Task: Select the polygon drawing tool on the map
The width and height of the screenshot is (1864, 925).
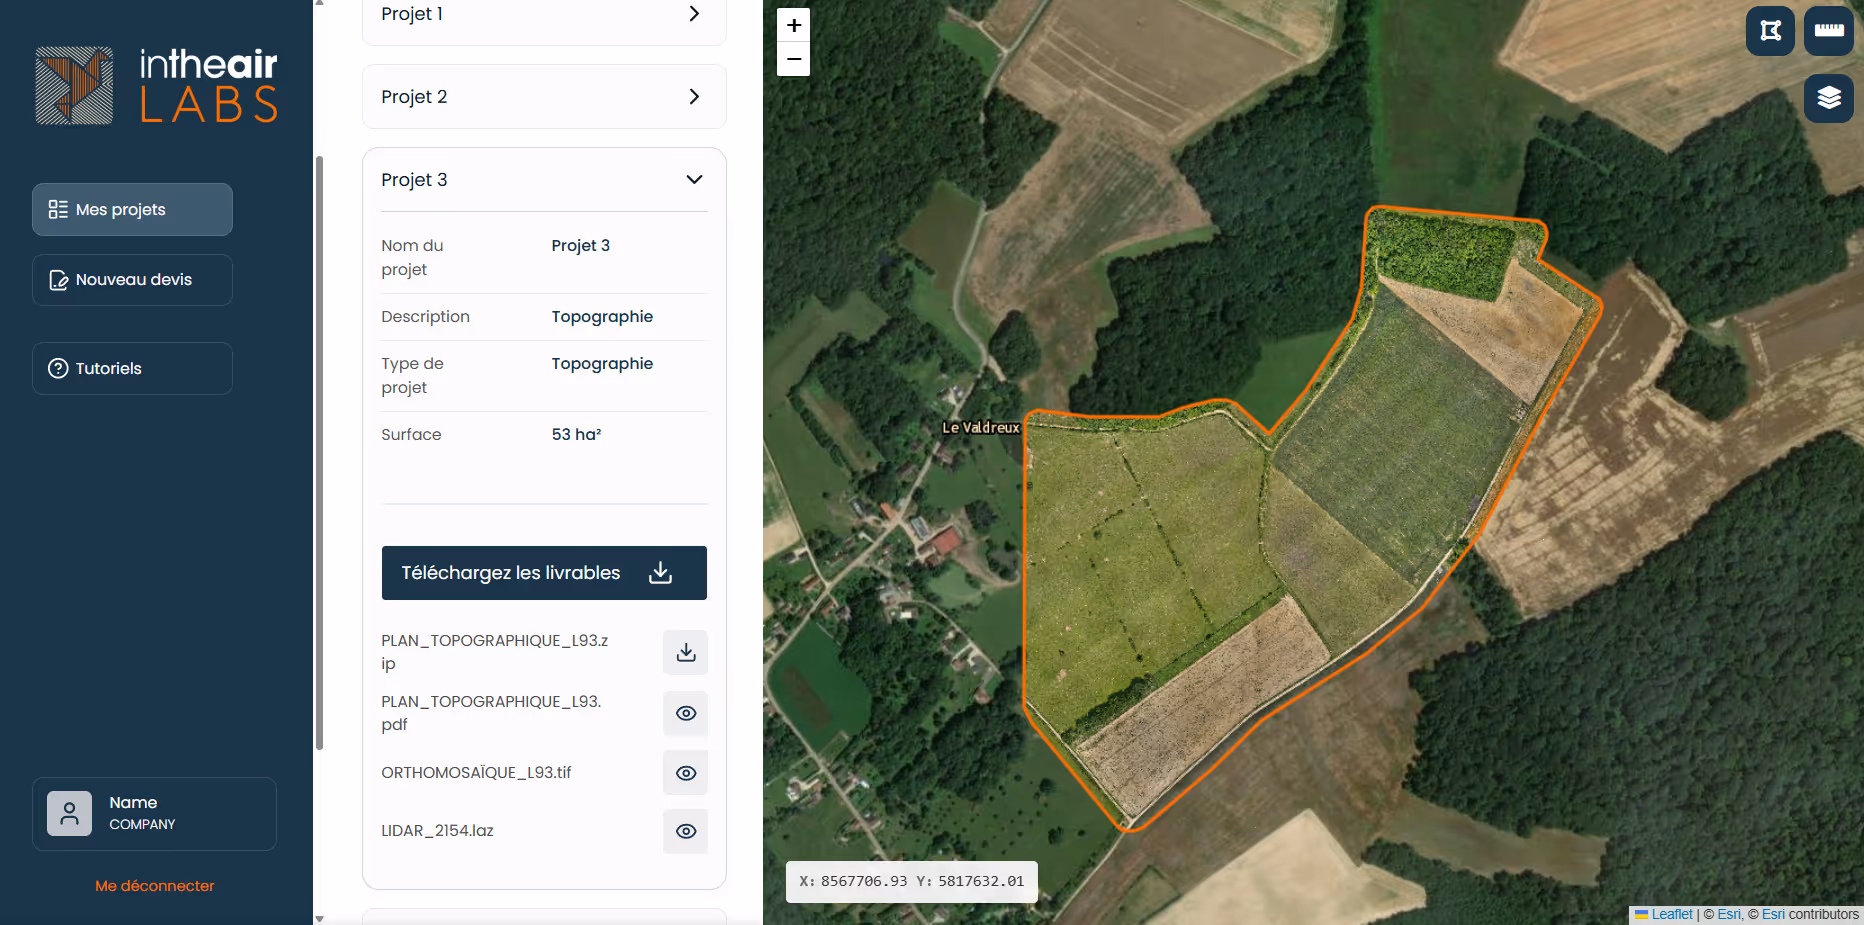Action: coord(1769,31)
